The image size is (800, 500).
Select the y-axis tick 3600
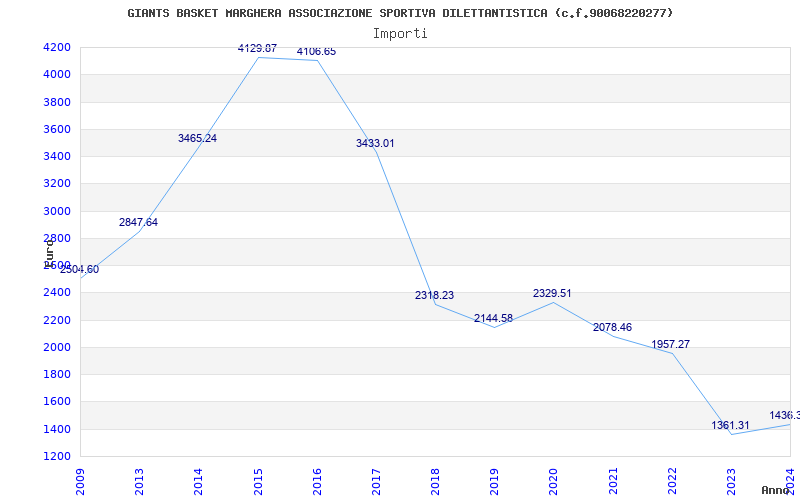click(x=56, y=129)
